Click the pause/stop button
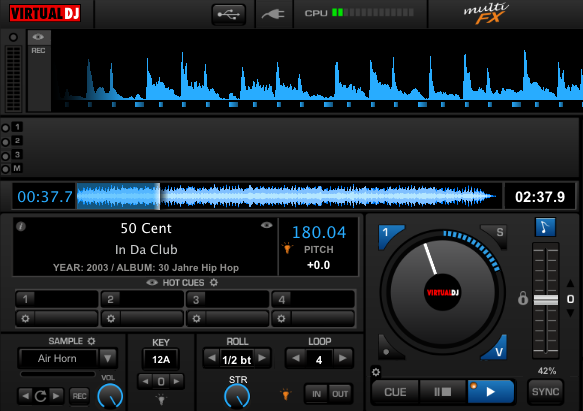The width and height of the screenshot is (583, 411). (x=442, y=392)
